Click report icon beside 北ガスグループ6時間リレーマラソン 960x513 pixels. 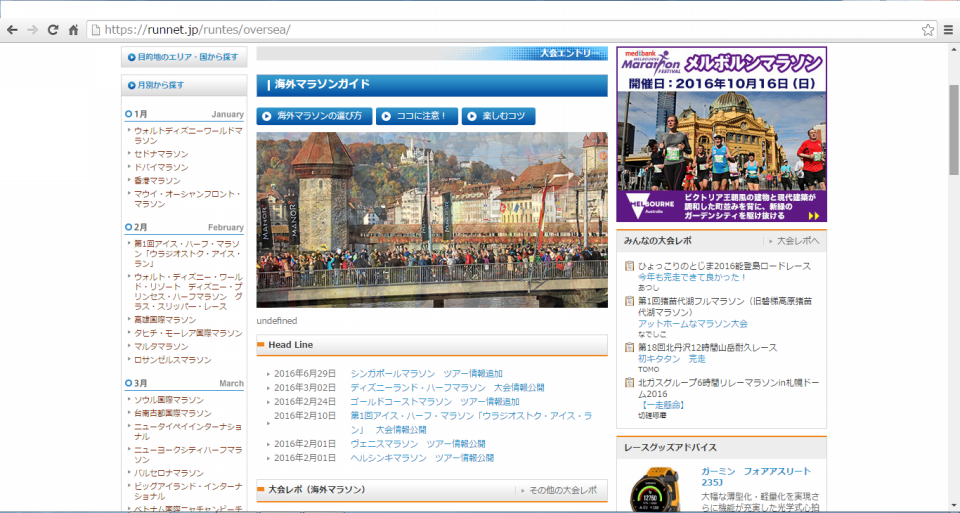pyautogui.click(x=629, y=382)
